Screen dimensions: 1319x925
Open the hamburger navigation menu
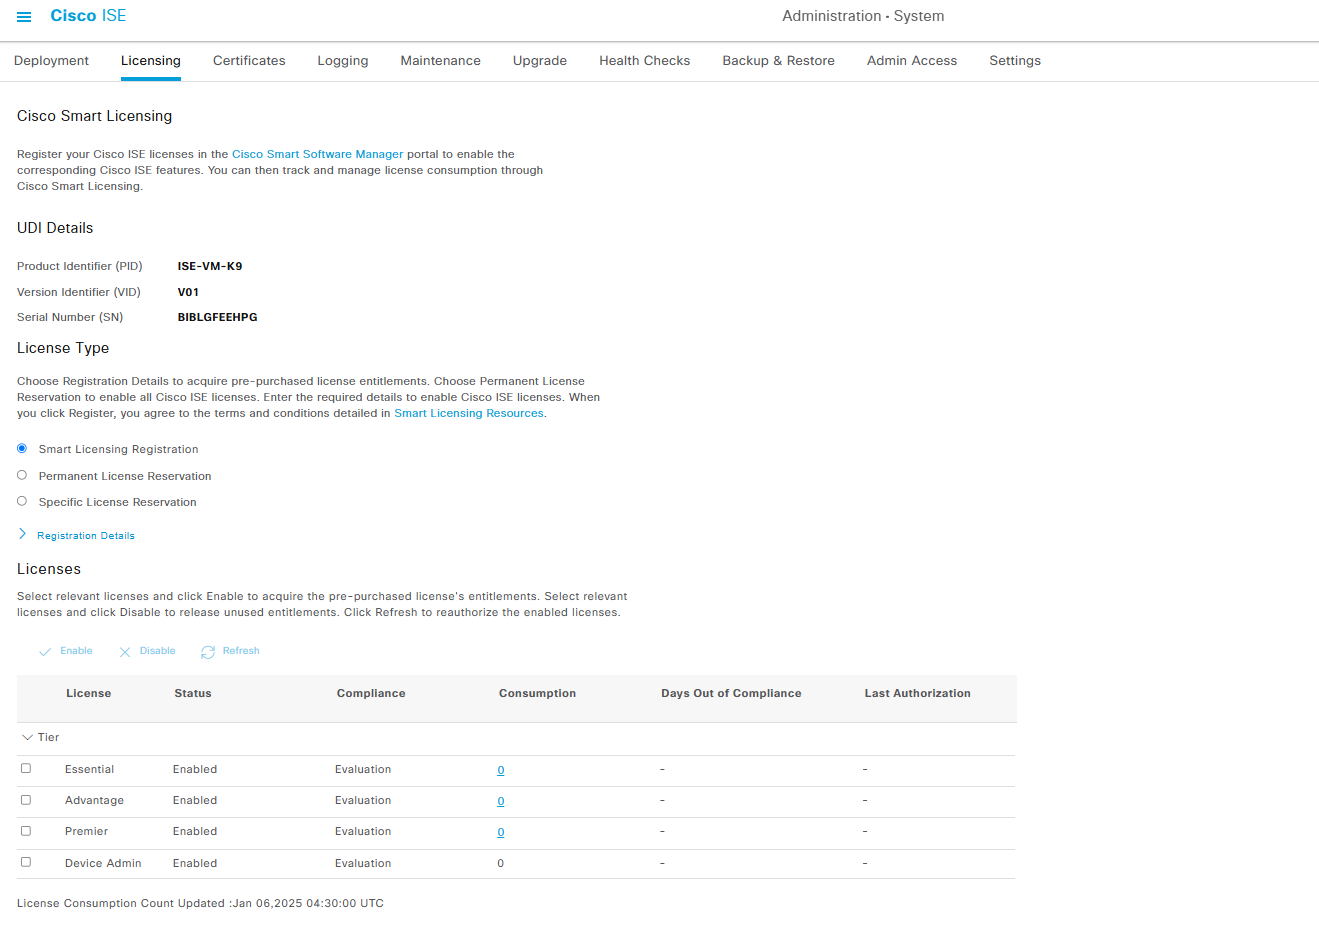pyautogui.click(x=24, y=17)
